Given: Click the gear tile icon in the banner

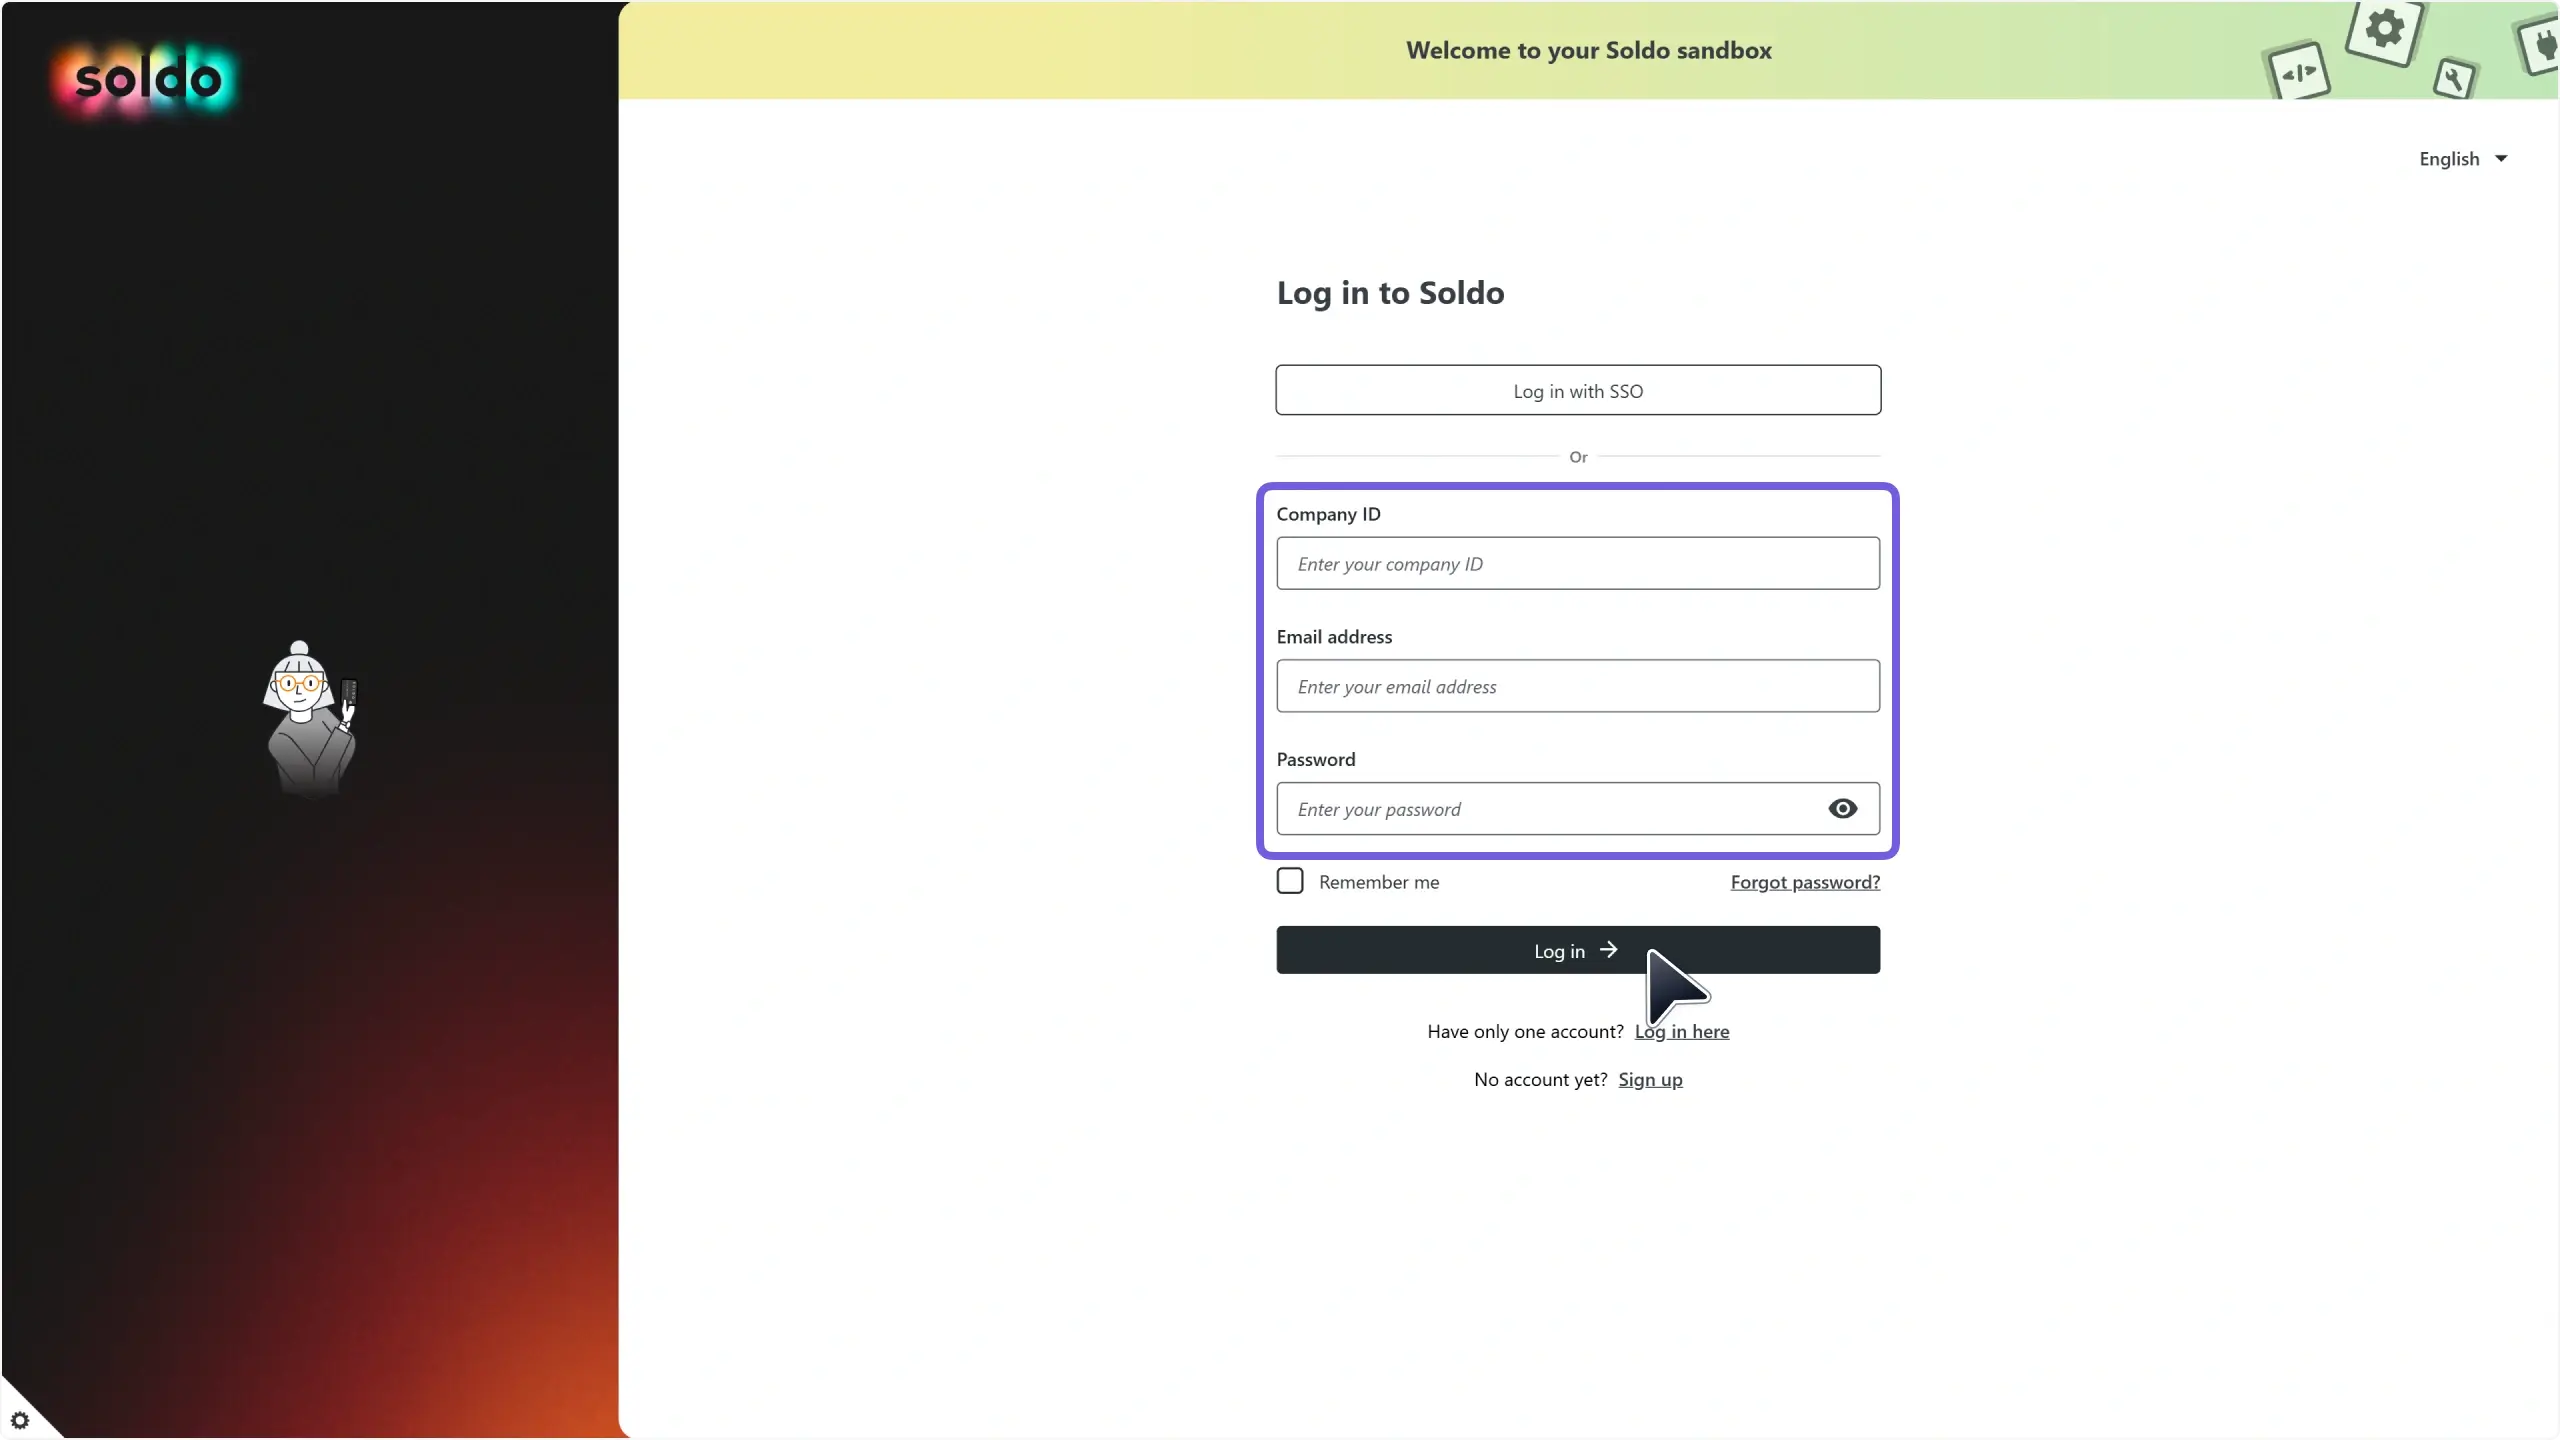Looking at the screenshot, I should tap(2383, 31).
